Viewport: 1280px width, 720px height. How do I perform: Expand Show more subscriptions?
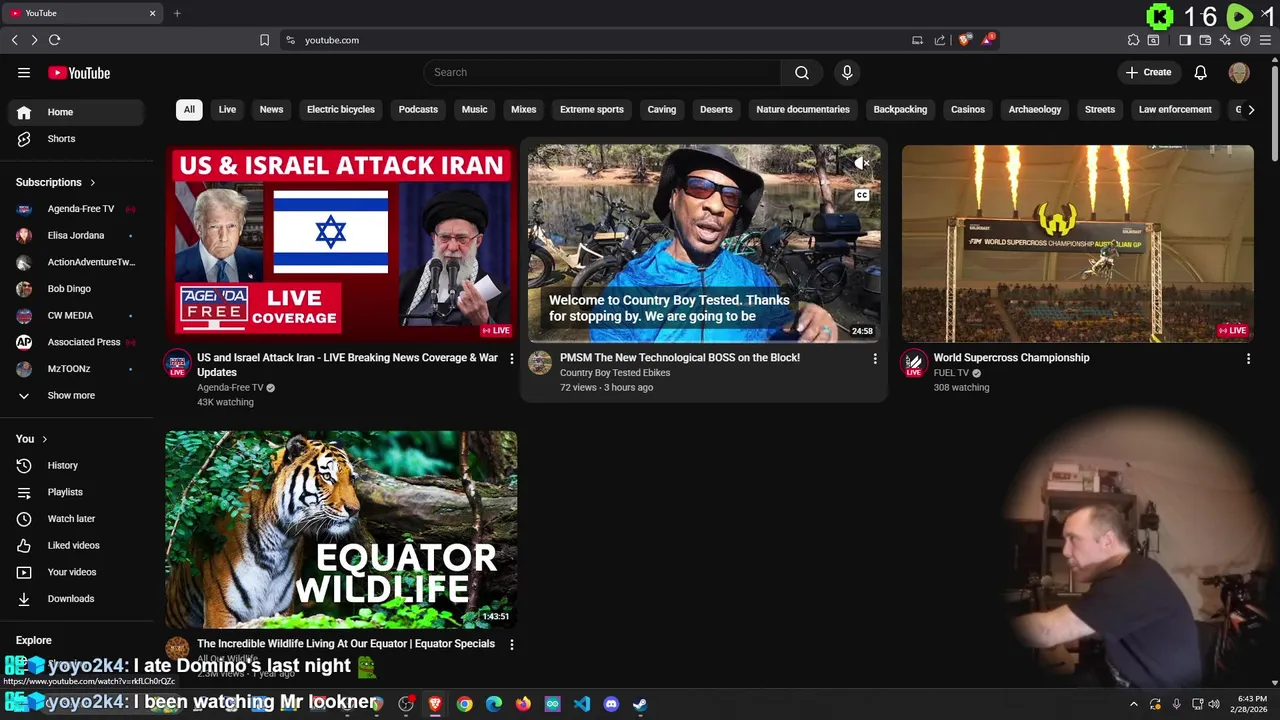point(72,395)
